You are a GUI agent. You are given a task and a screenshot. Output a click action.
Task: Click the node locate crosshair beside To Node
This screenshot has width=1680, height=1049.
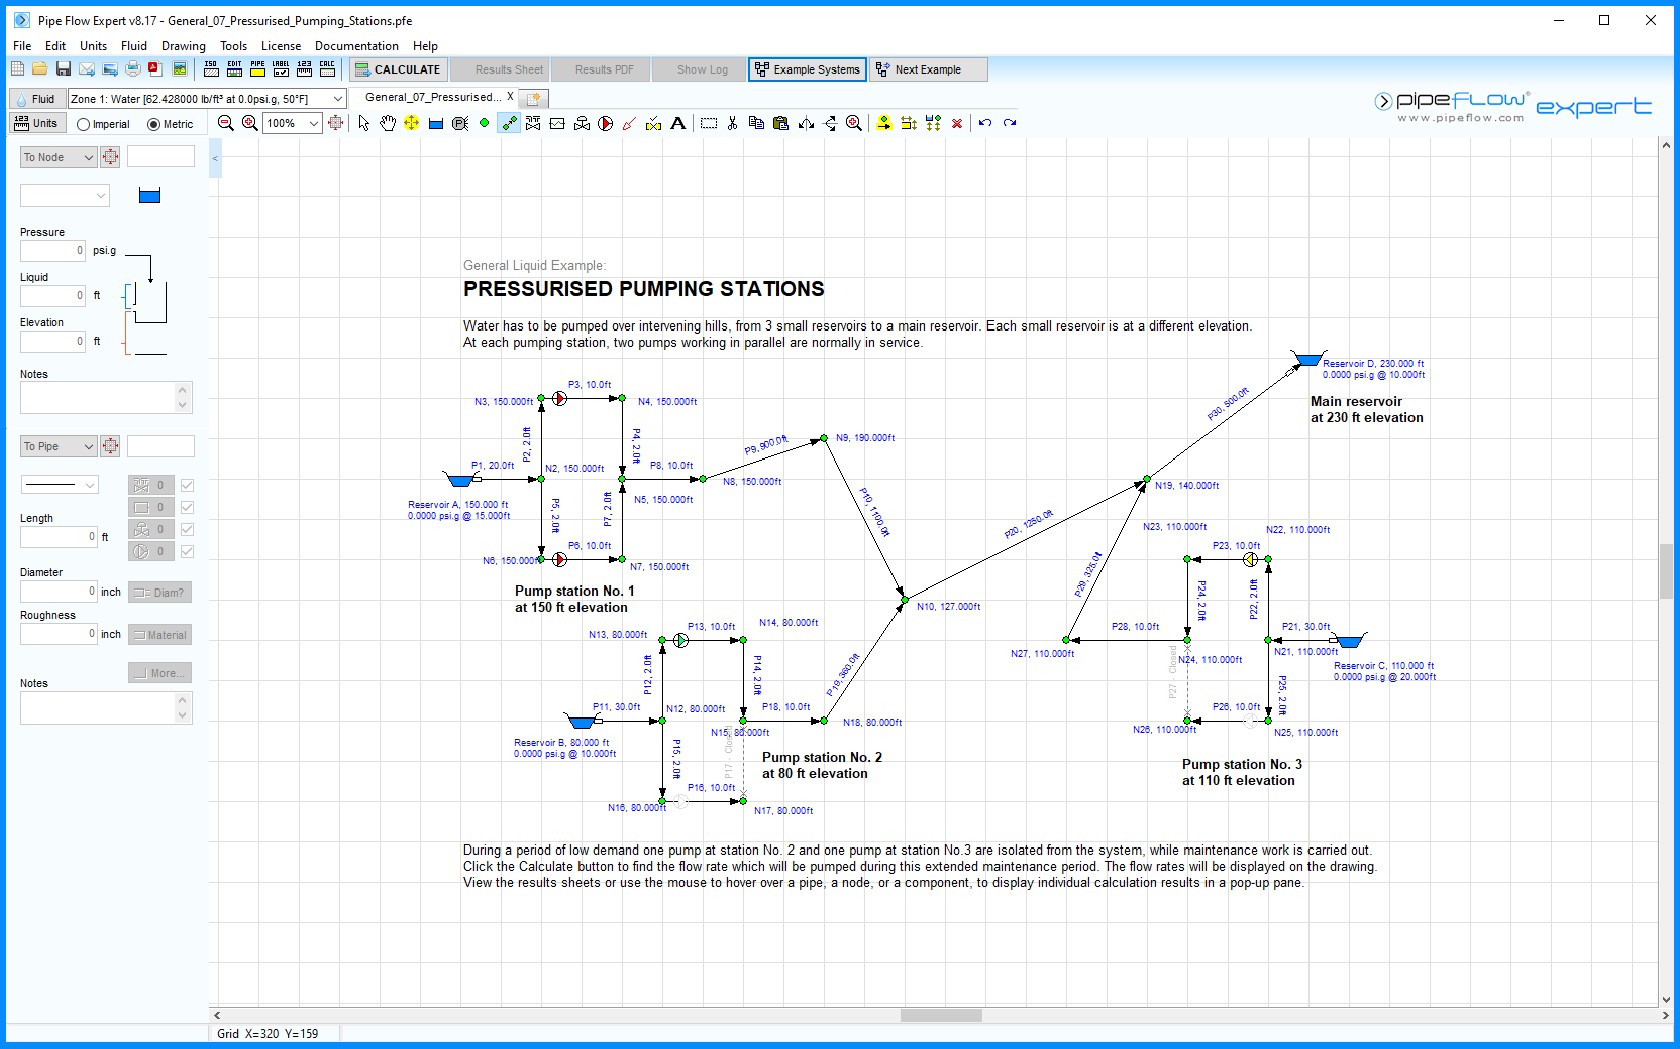(x=110, y=157)
